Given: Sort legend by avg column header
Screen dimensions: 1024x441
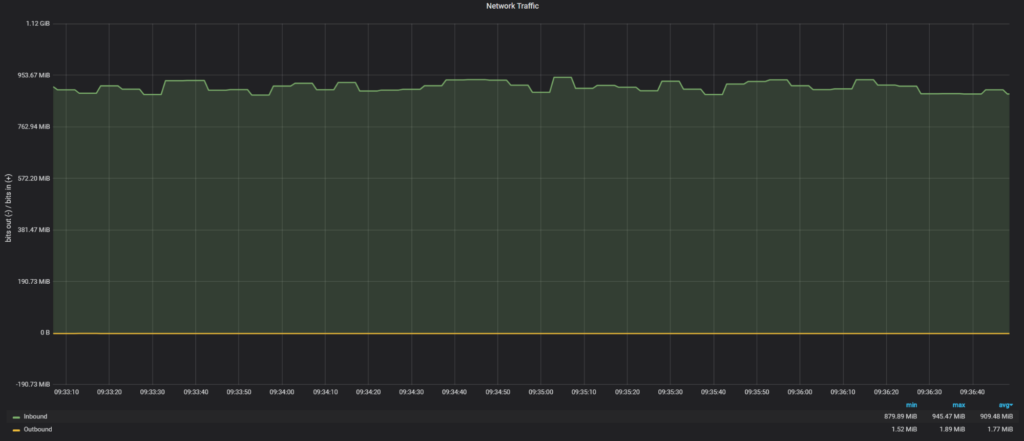Looking at the screenshot, I should (1004, 404).
